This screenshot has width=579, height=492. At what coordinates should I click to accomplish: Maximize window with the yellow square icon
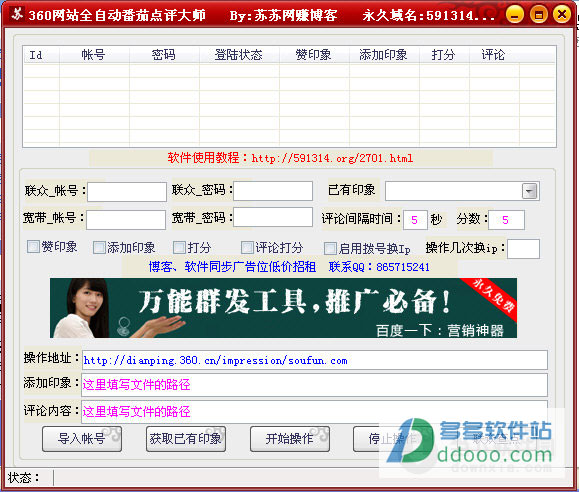tap(539, 14)
